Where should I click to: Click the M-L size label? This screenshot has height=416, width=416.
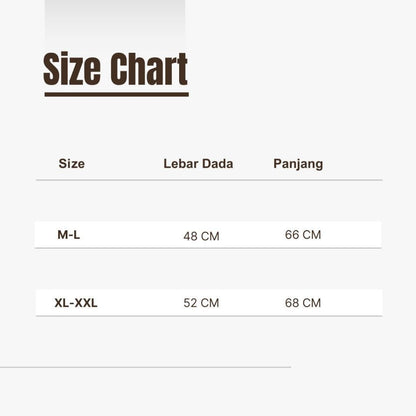point(69,235)
